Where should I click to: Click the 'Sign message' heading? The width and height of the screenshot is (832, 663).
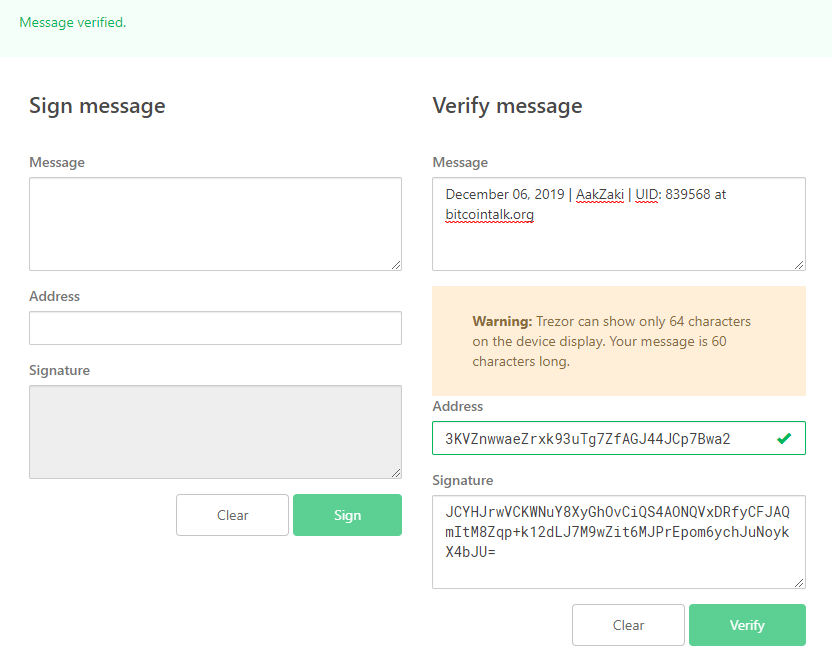(97, 106)
